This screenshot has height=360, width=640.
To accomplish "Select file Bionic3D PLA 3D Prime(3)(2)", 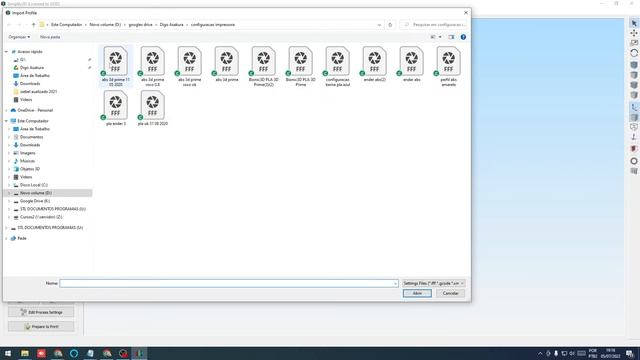I will (264, 66).
